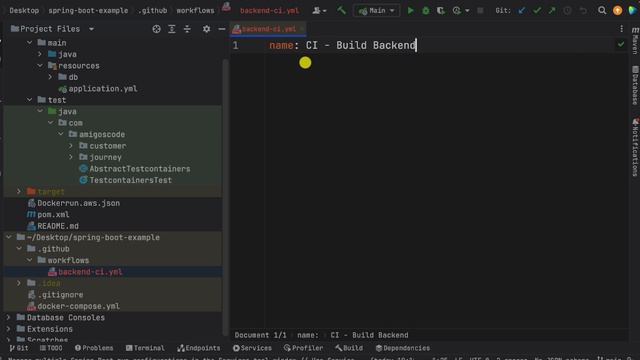Screen dimensions: 640x360
Task: Open the Terminal tool window
Action: point(145,348)
